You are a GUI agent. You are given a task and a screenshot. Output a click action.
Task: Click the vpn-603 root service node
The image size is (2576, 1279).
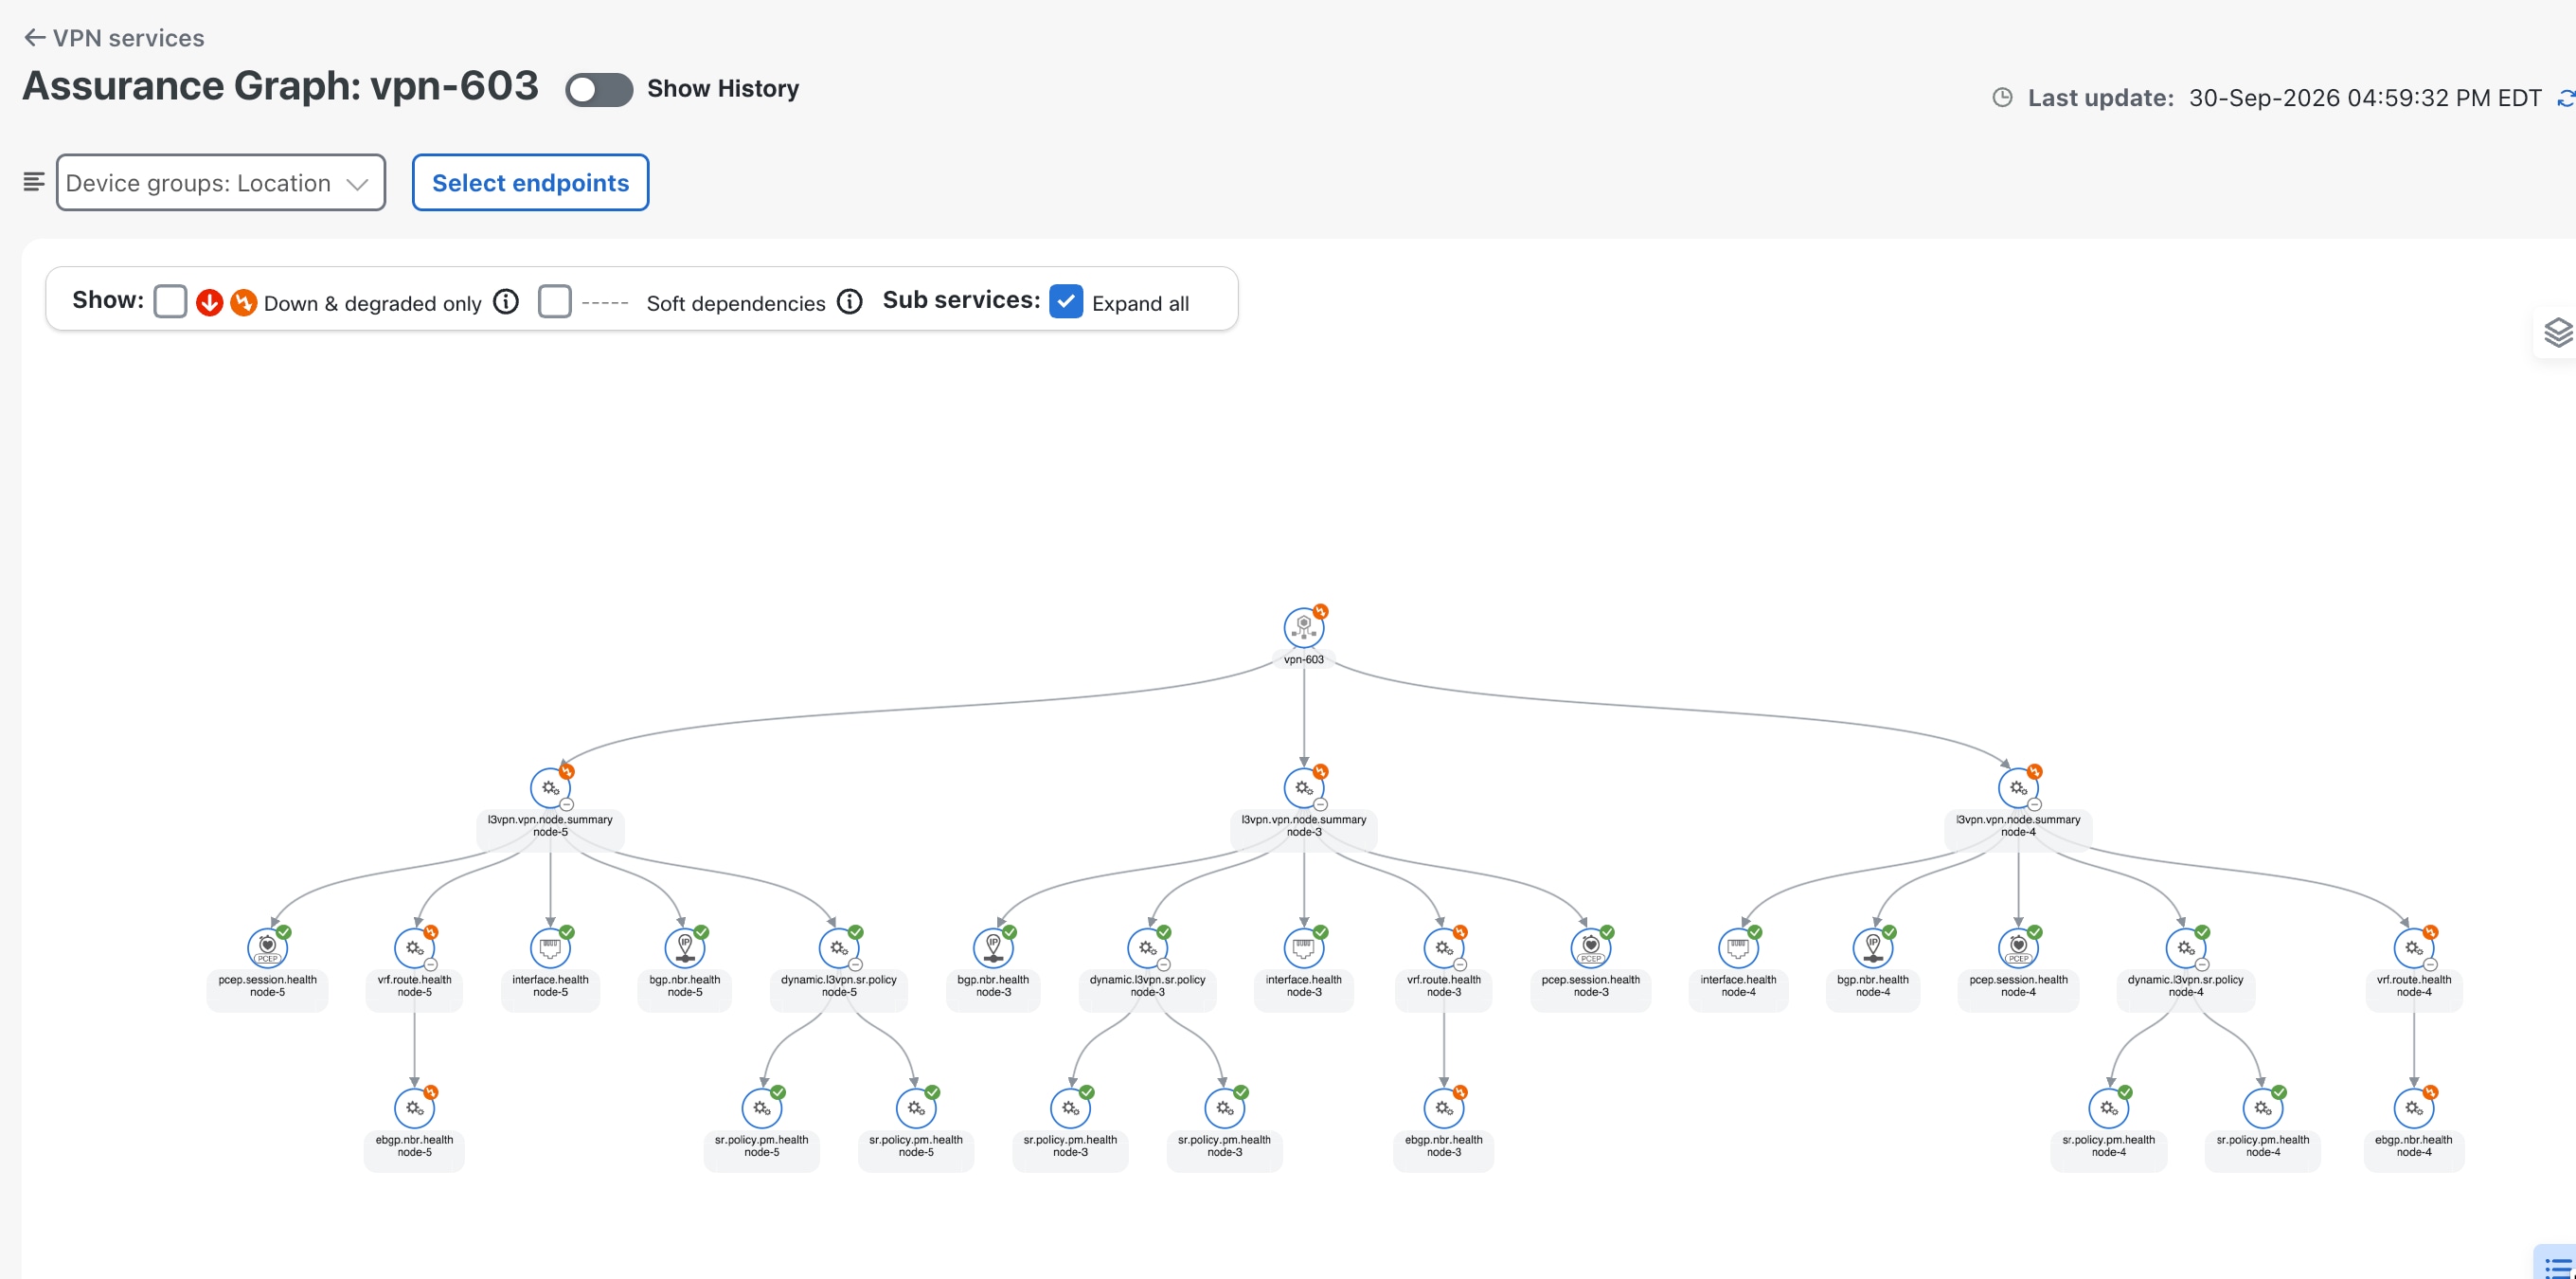point(1303,627)
